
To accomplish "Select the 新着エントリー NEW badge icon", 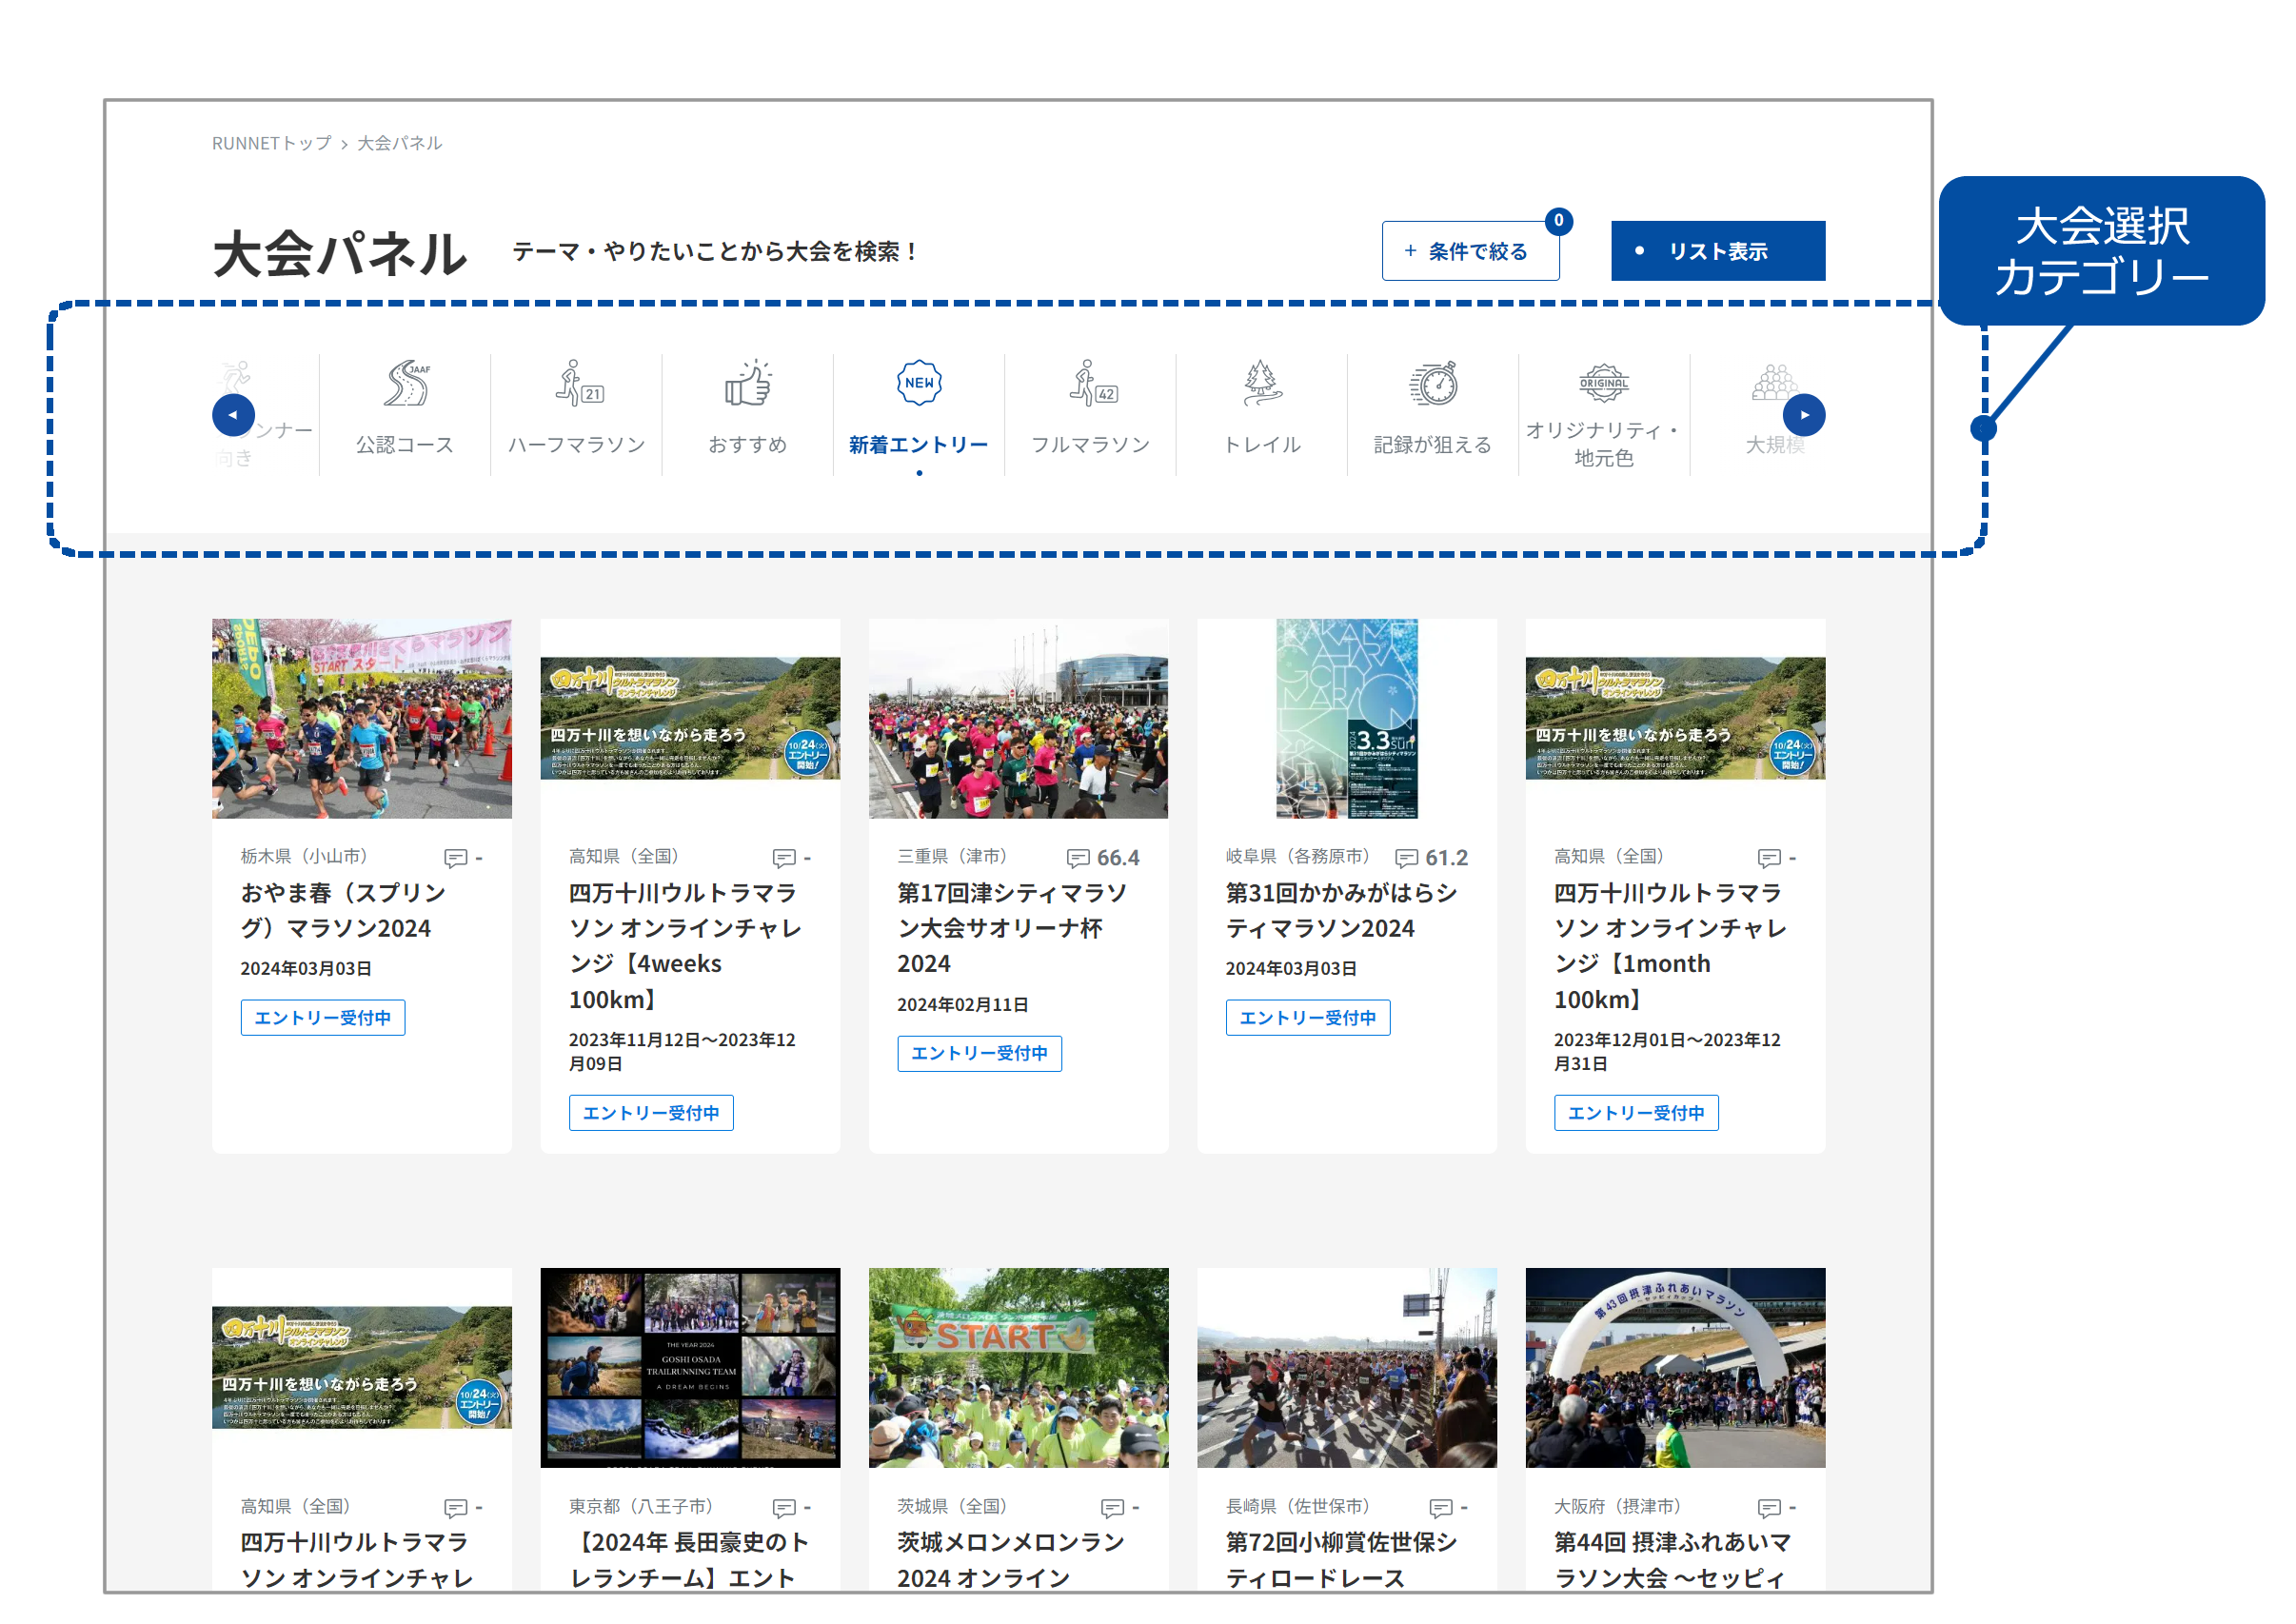I will pyautogui.click(x=919, y=383).
